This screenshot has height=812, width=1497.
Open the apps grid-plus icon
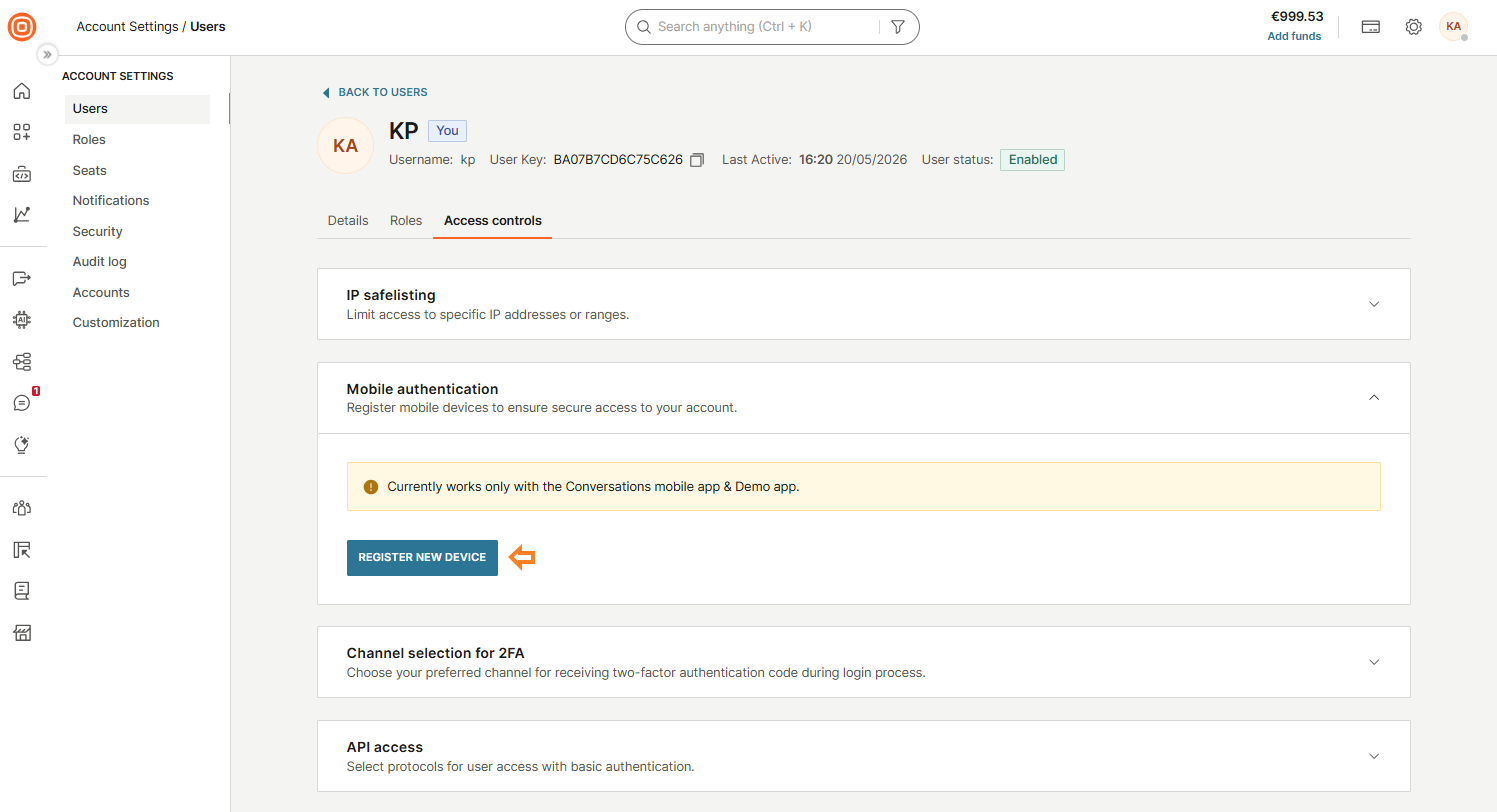[22, 132]
